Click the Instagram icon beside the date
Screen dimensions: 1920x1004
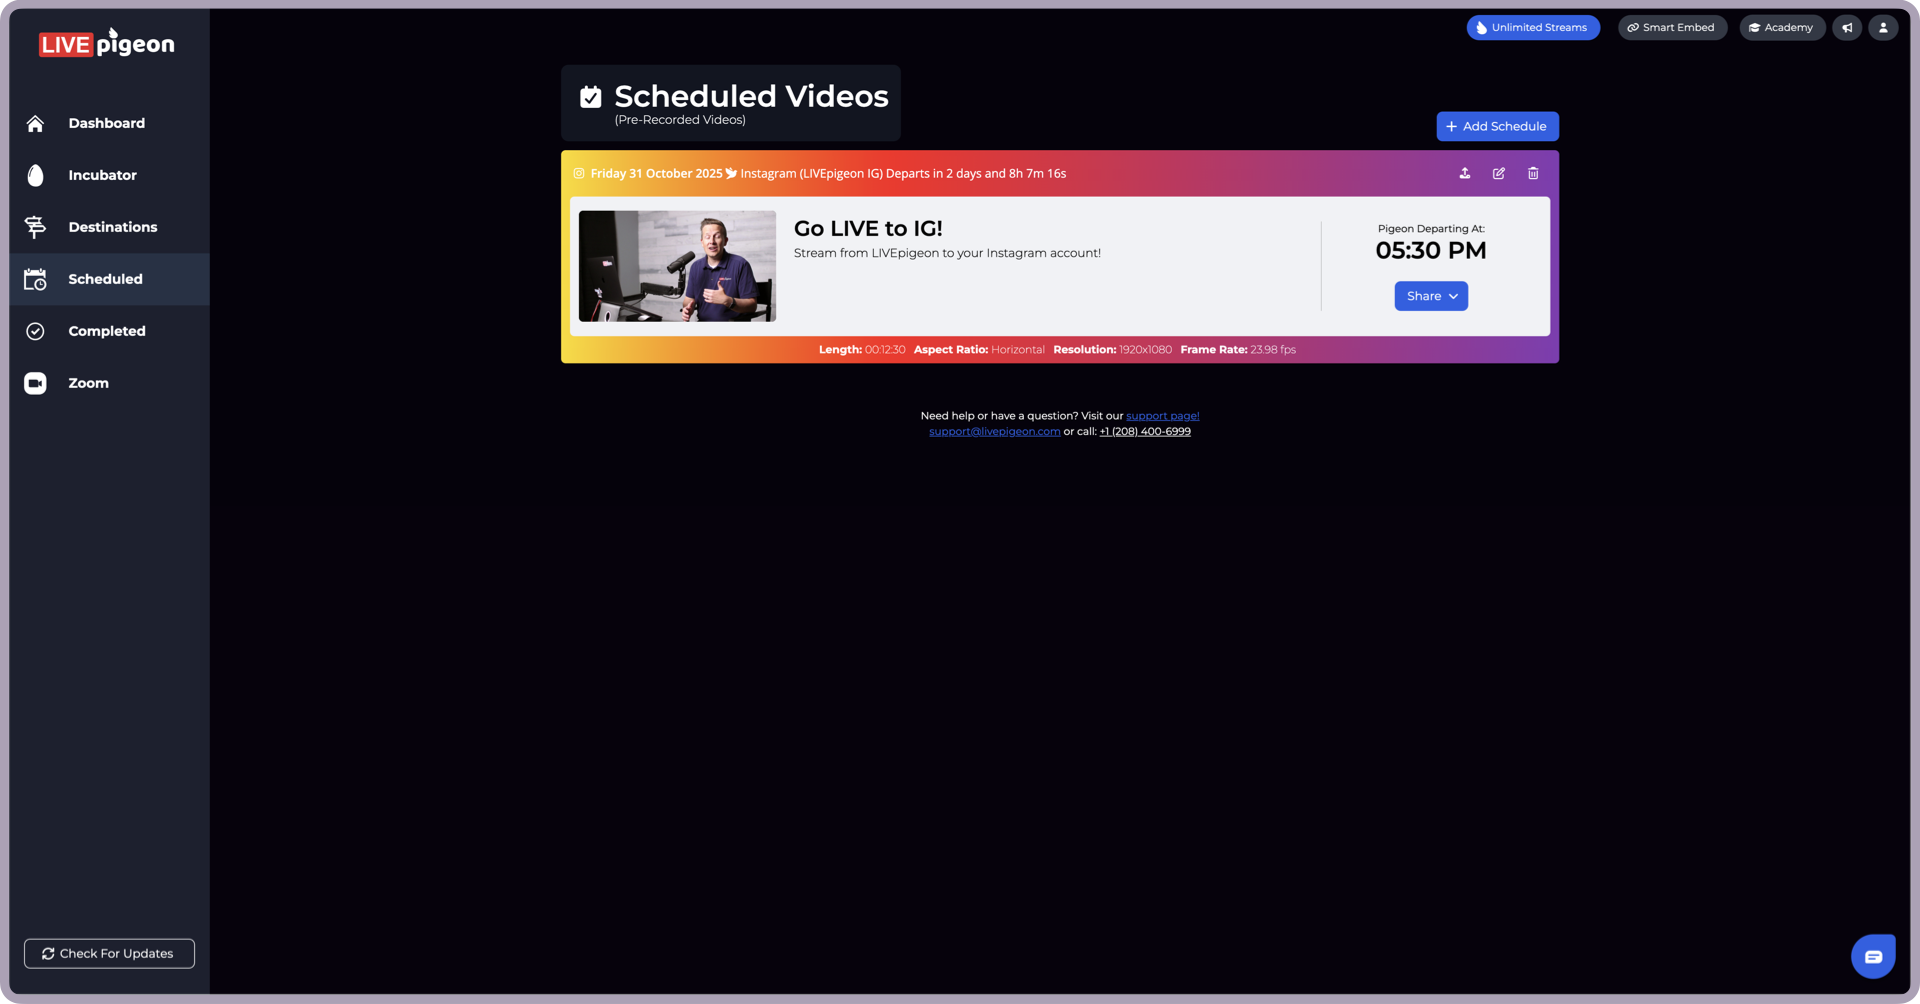[579, 173]
